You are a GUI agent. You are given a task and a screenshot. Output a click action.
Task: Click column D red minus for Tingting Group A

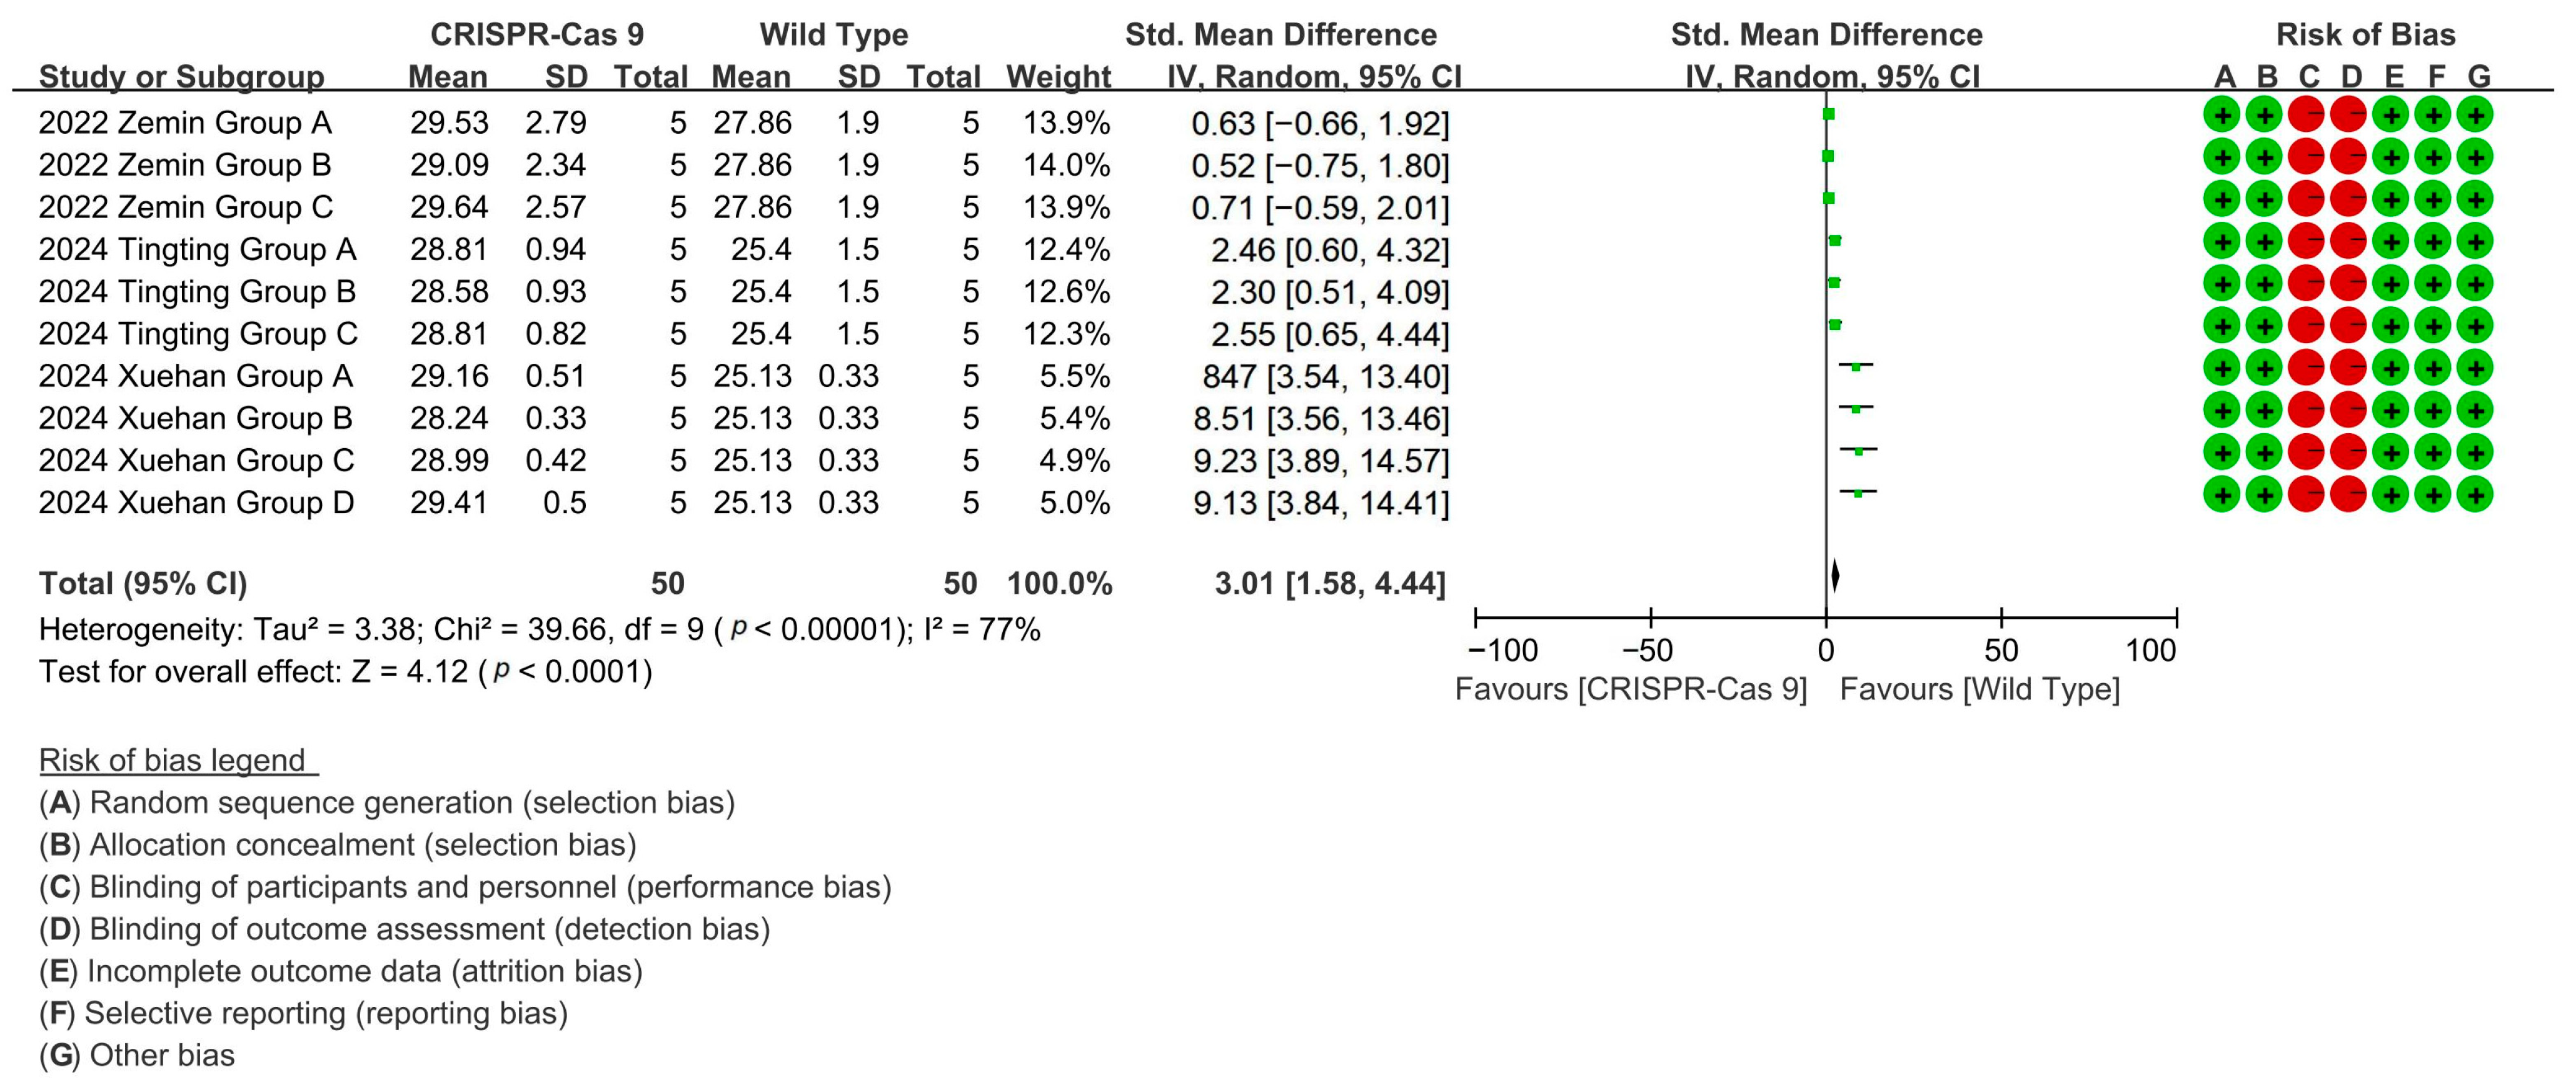coord(2348,241)
